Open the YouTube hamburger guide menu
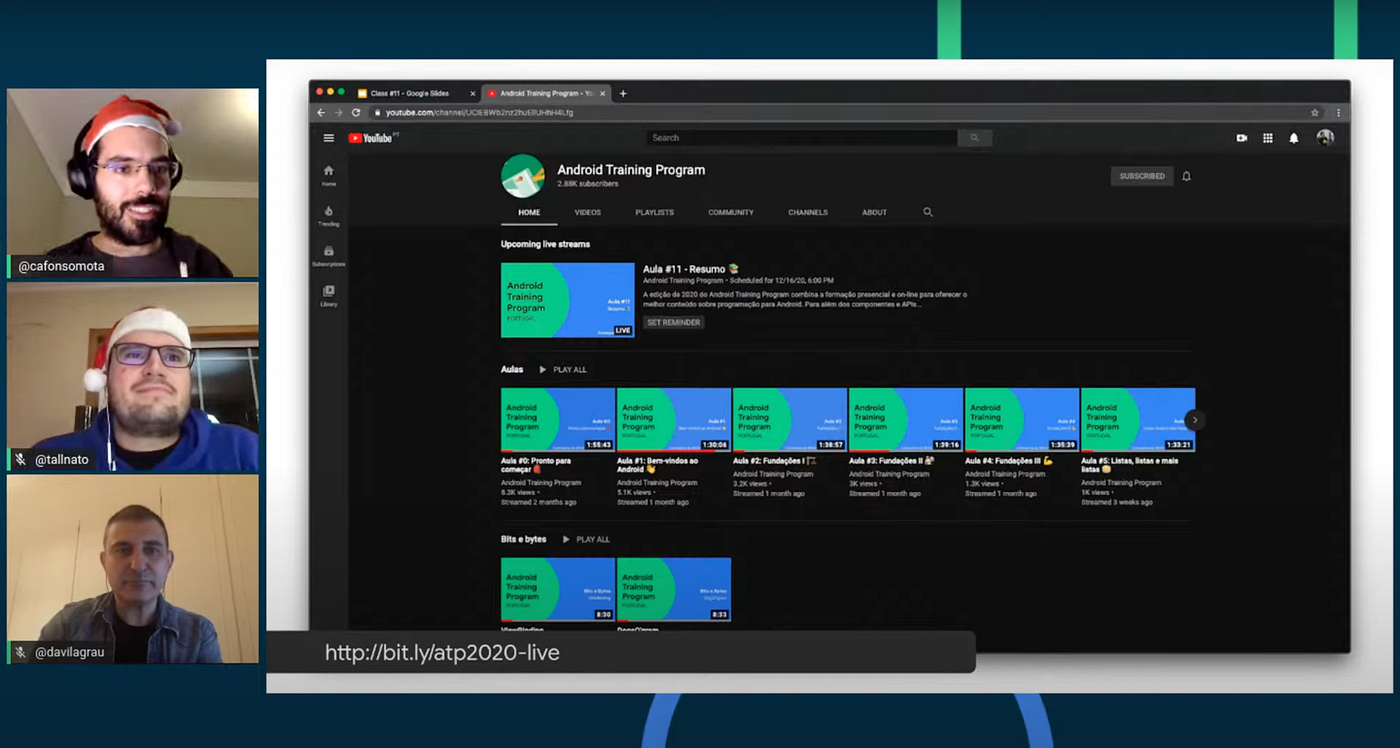Screen dimensions: 1400x748 (x=328, y=138)
